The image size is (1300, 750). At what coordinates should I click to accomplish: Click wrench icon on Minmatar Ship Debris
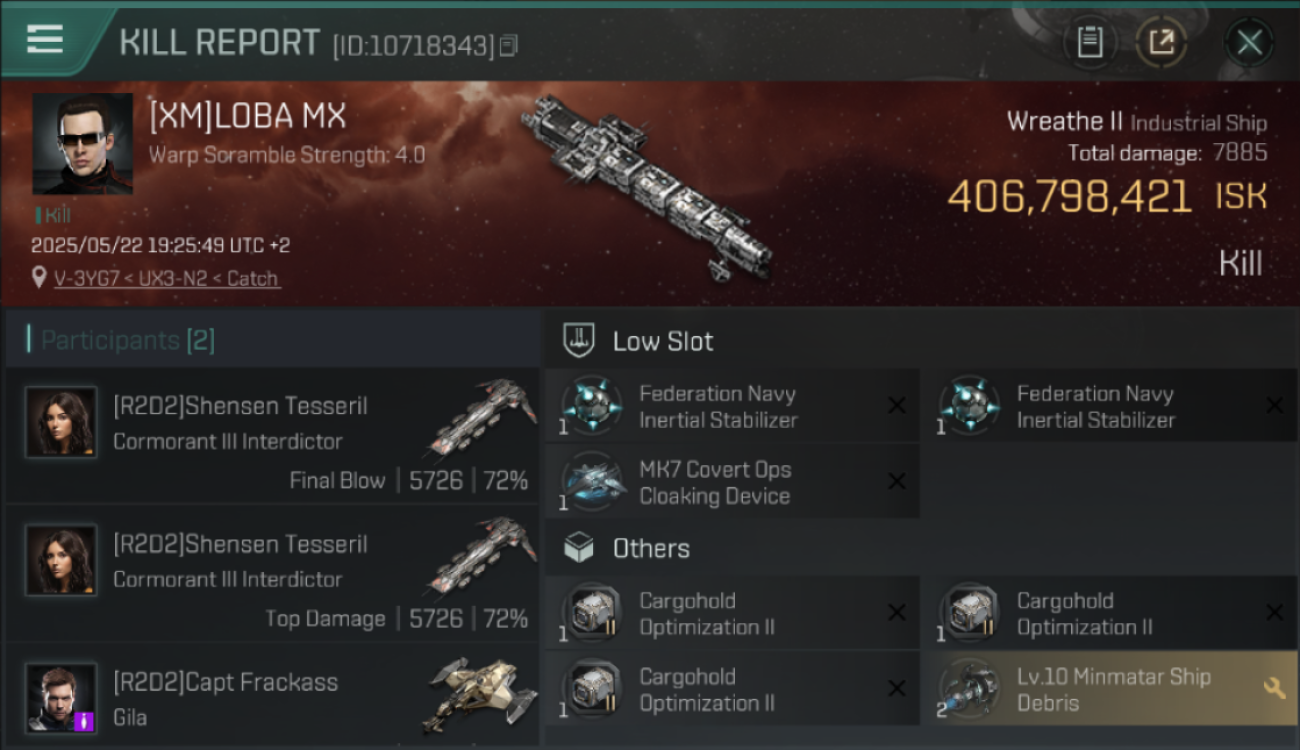coord(1273,688)
